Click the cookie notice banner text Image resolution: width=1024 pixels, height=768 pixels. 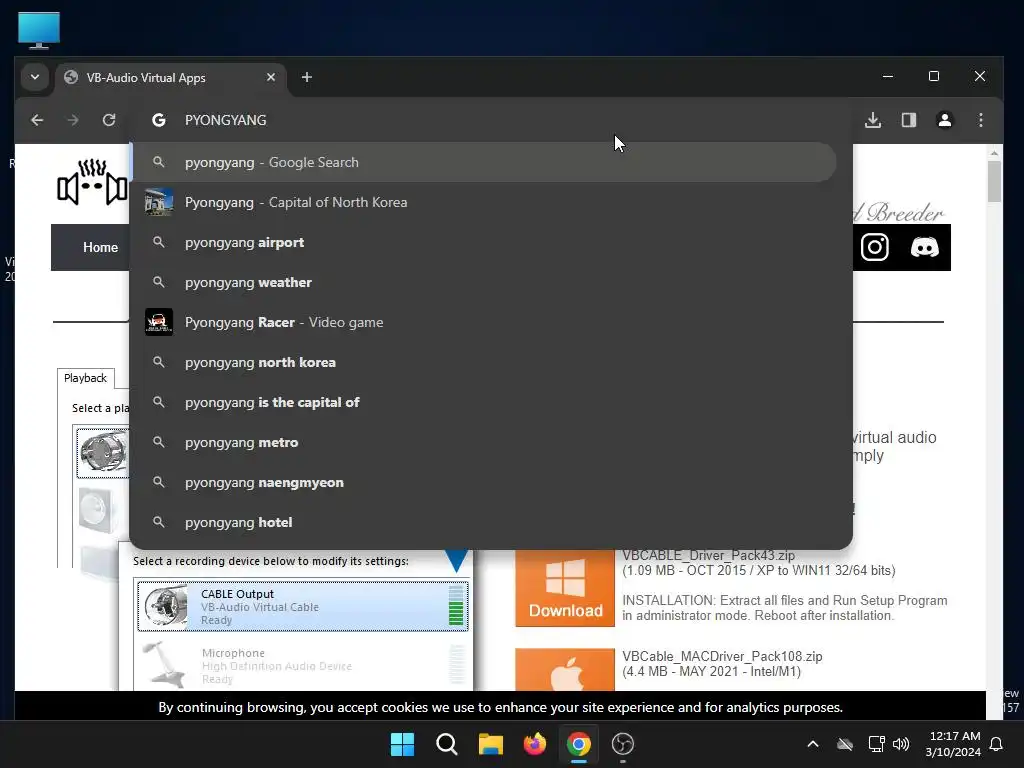click(500, 707)
